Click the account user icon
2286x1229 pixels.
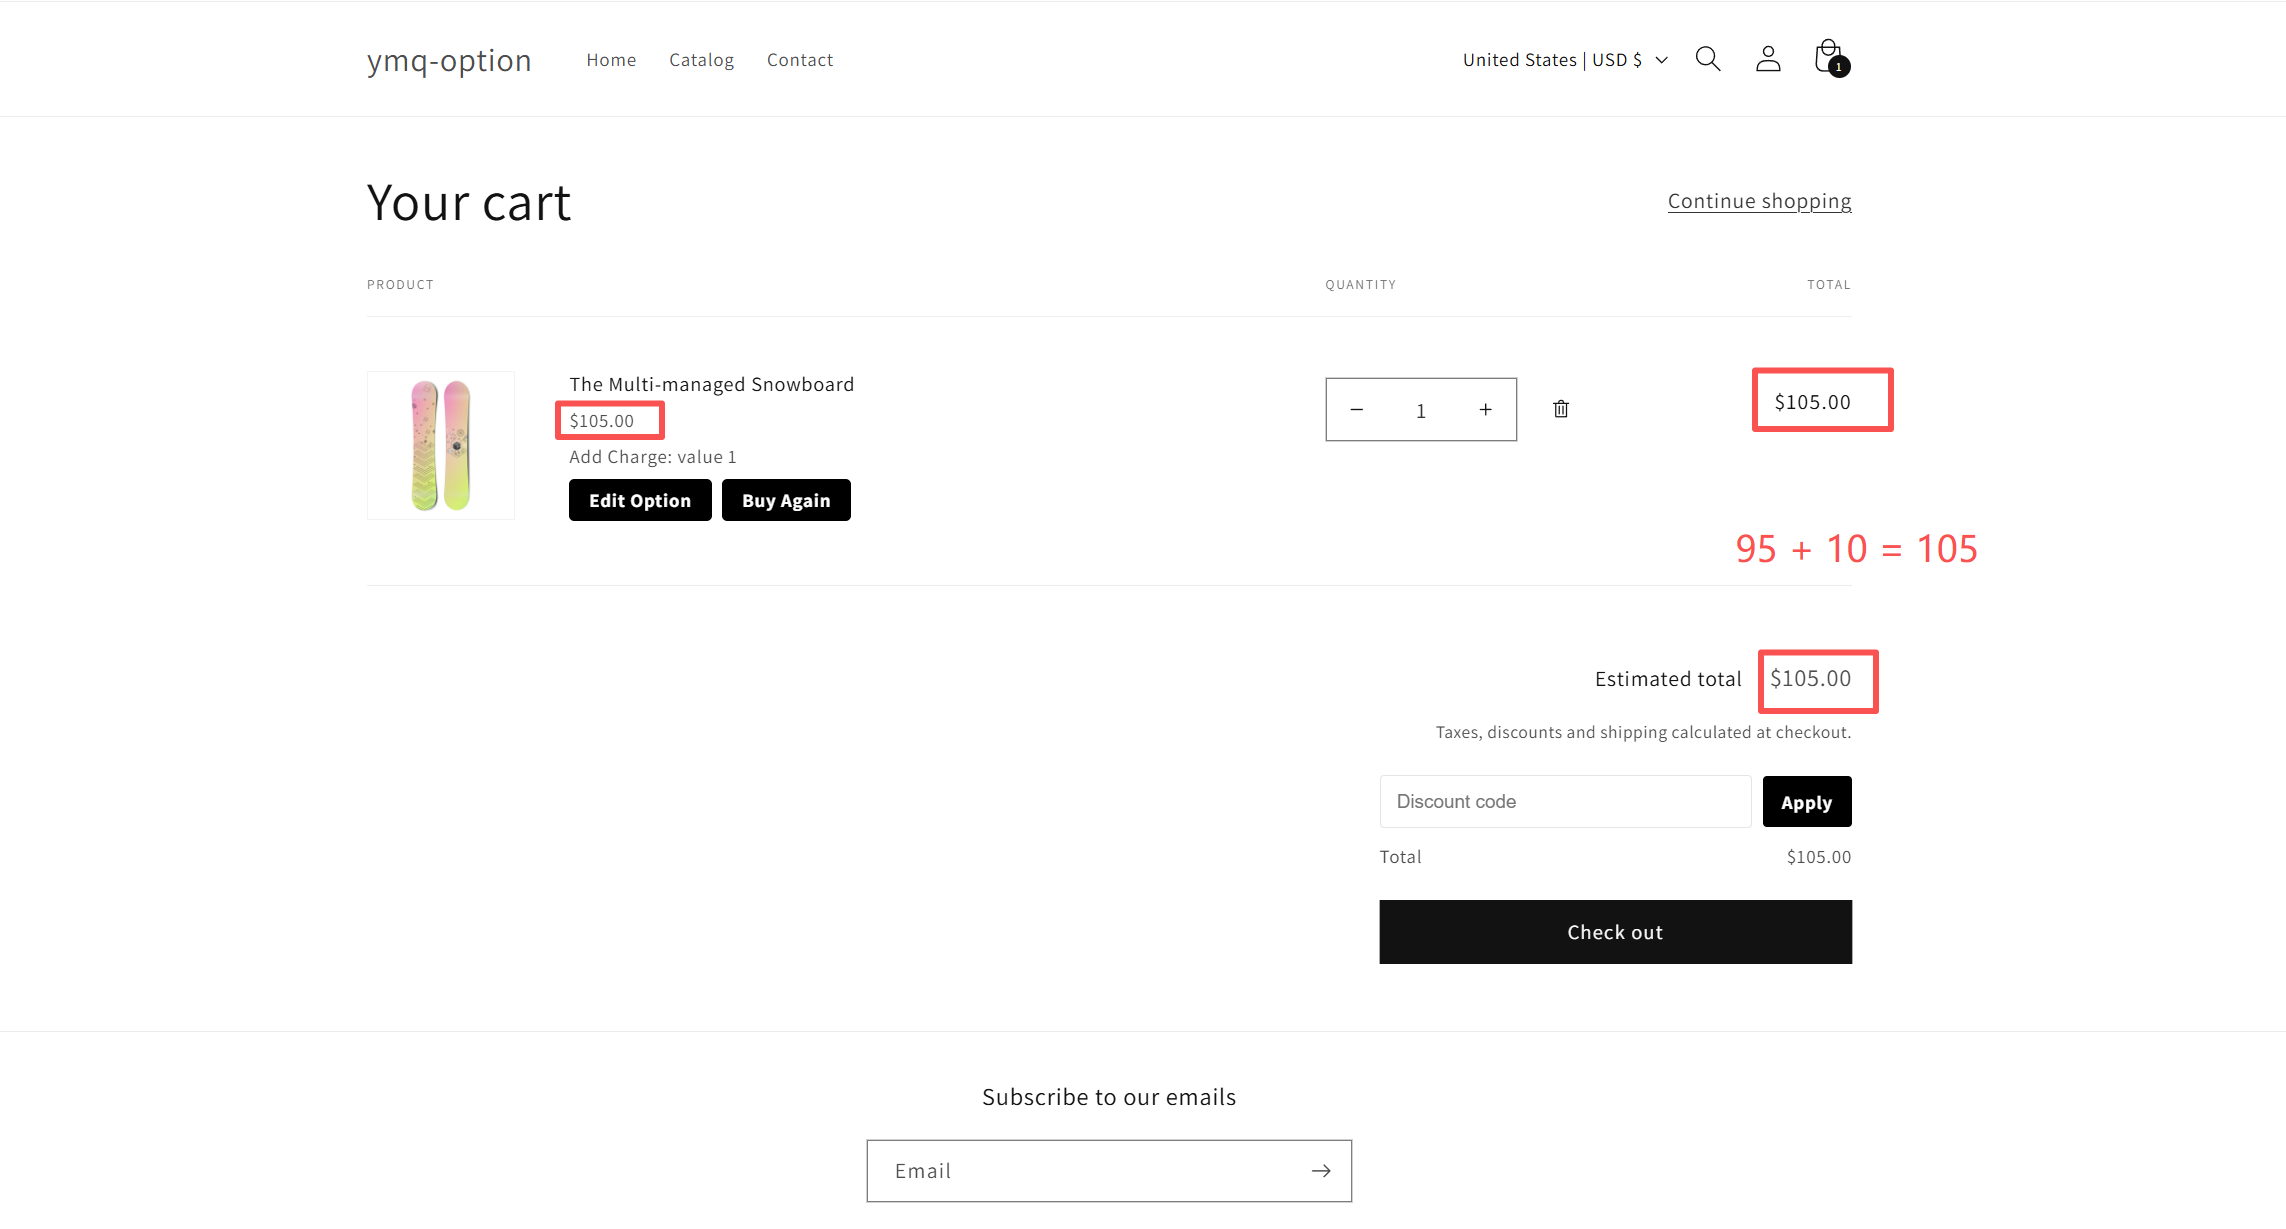coord(1767,59)
